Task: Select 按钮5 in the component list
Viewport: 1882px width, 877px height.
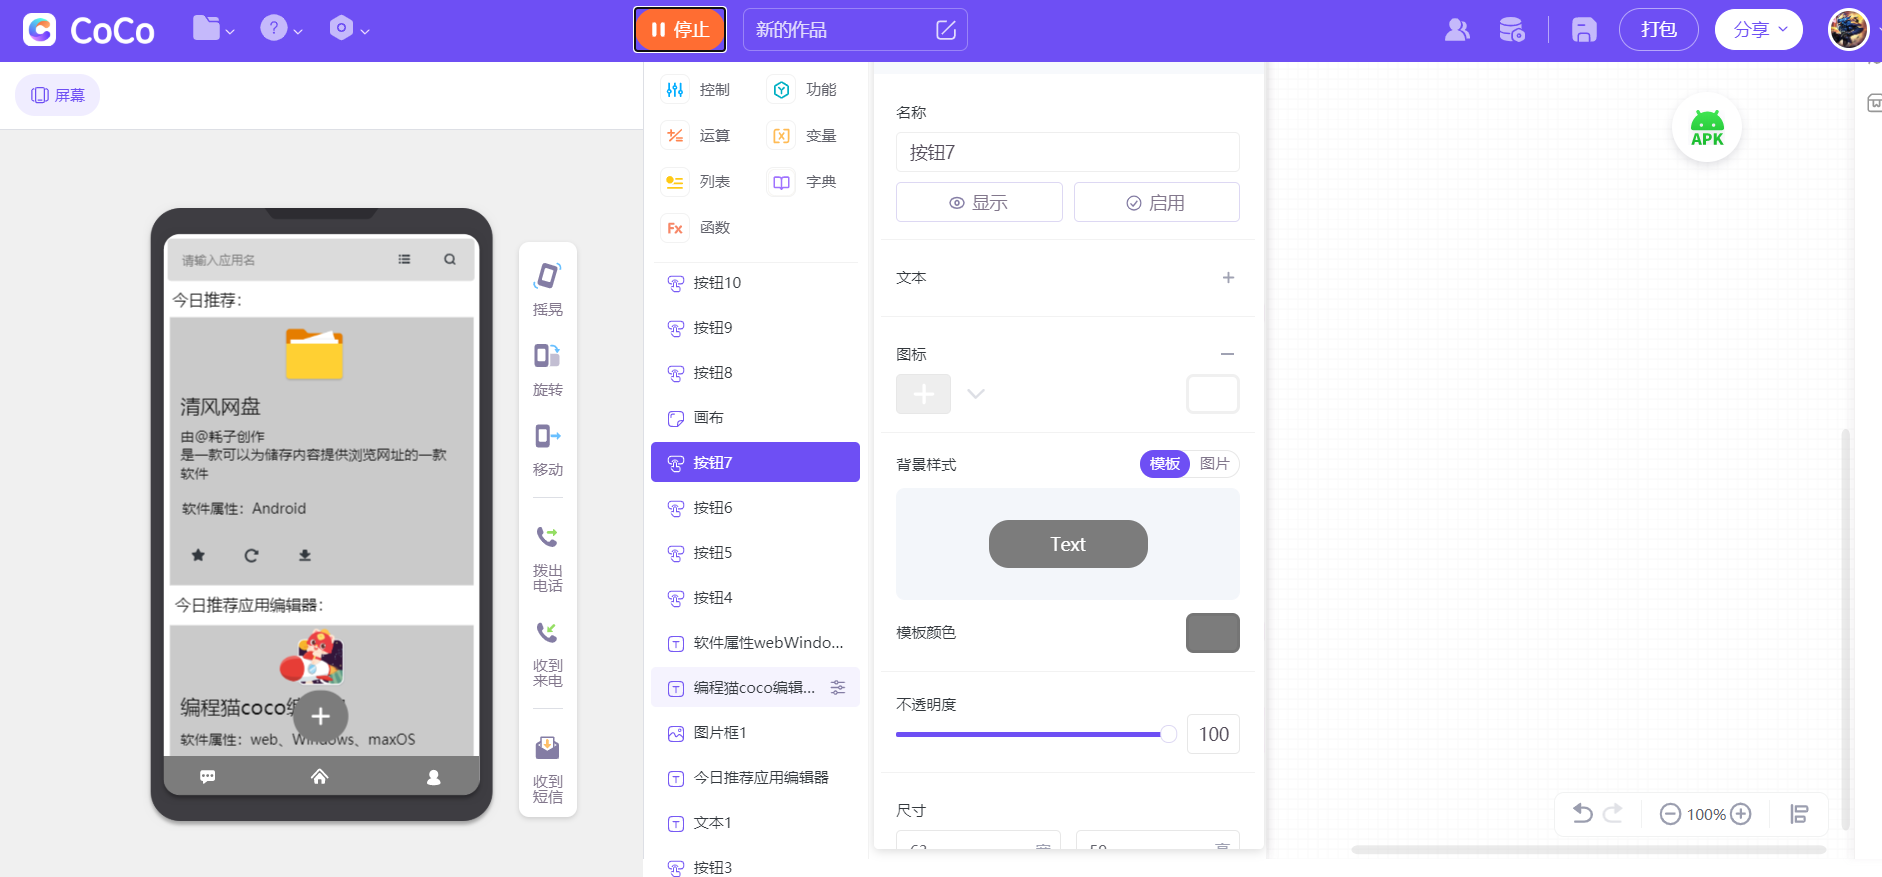Action: point(755,553)
